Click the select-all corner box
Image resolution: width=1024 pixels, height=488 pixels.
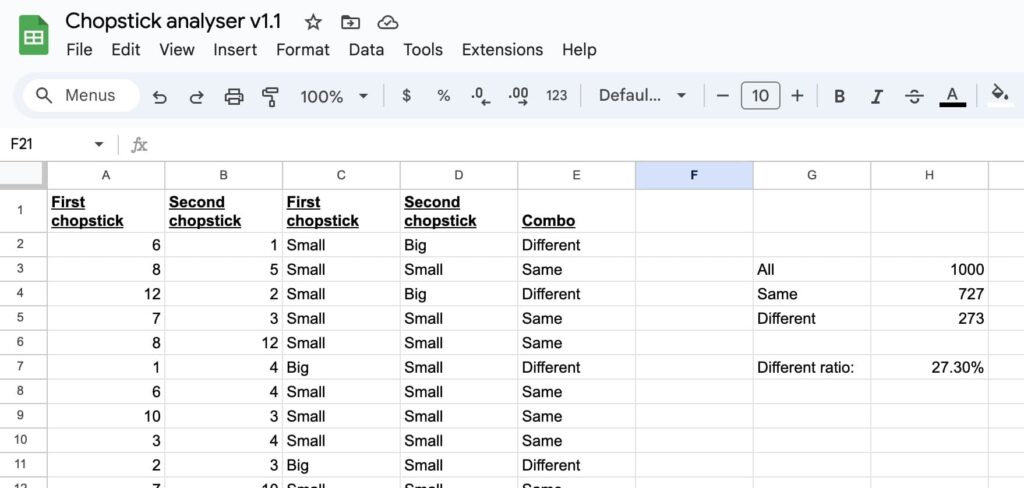(x=22, y=175)
